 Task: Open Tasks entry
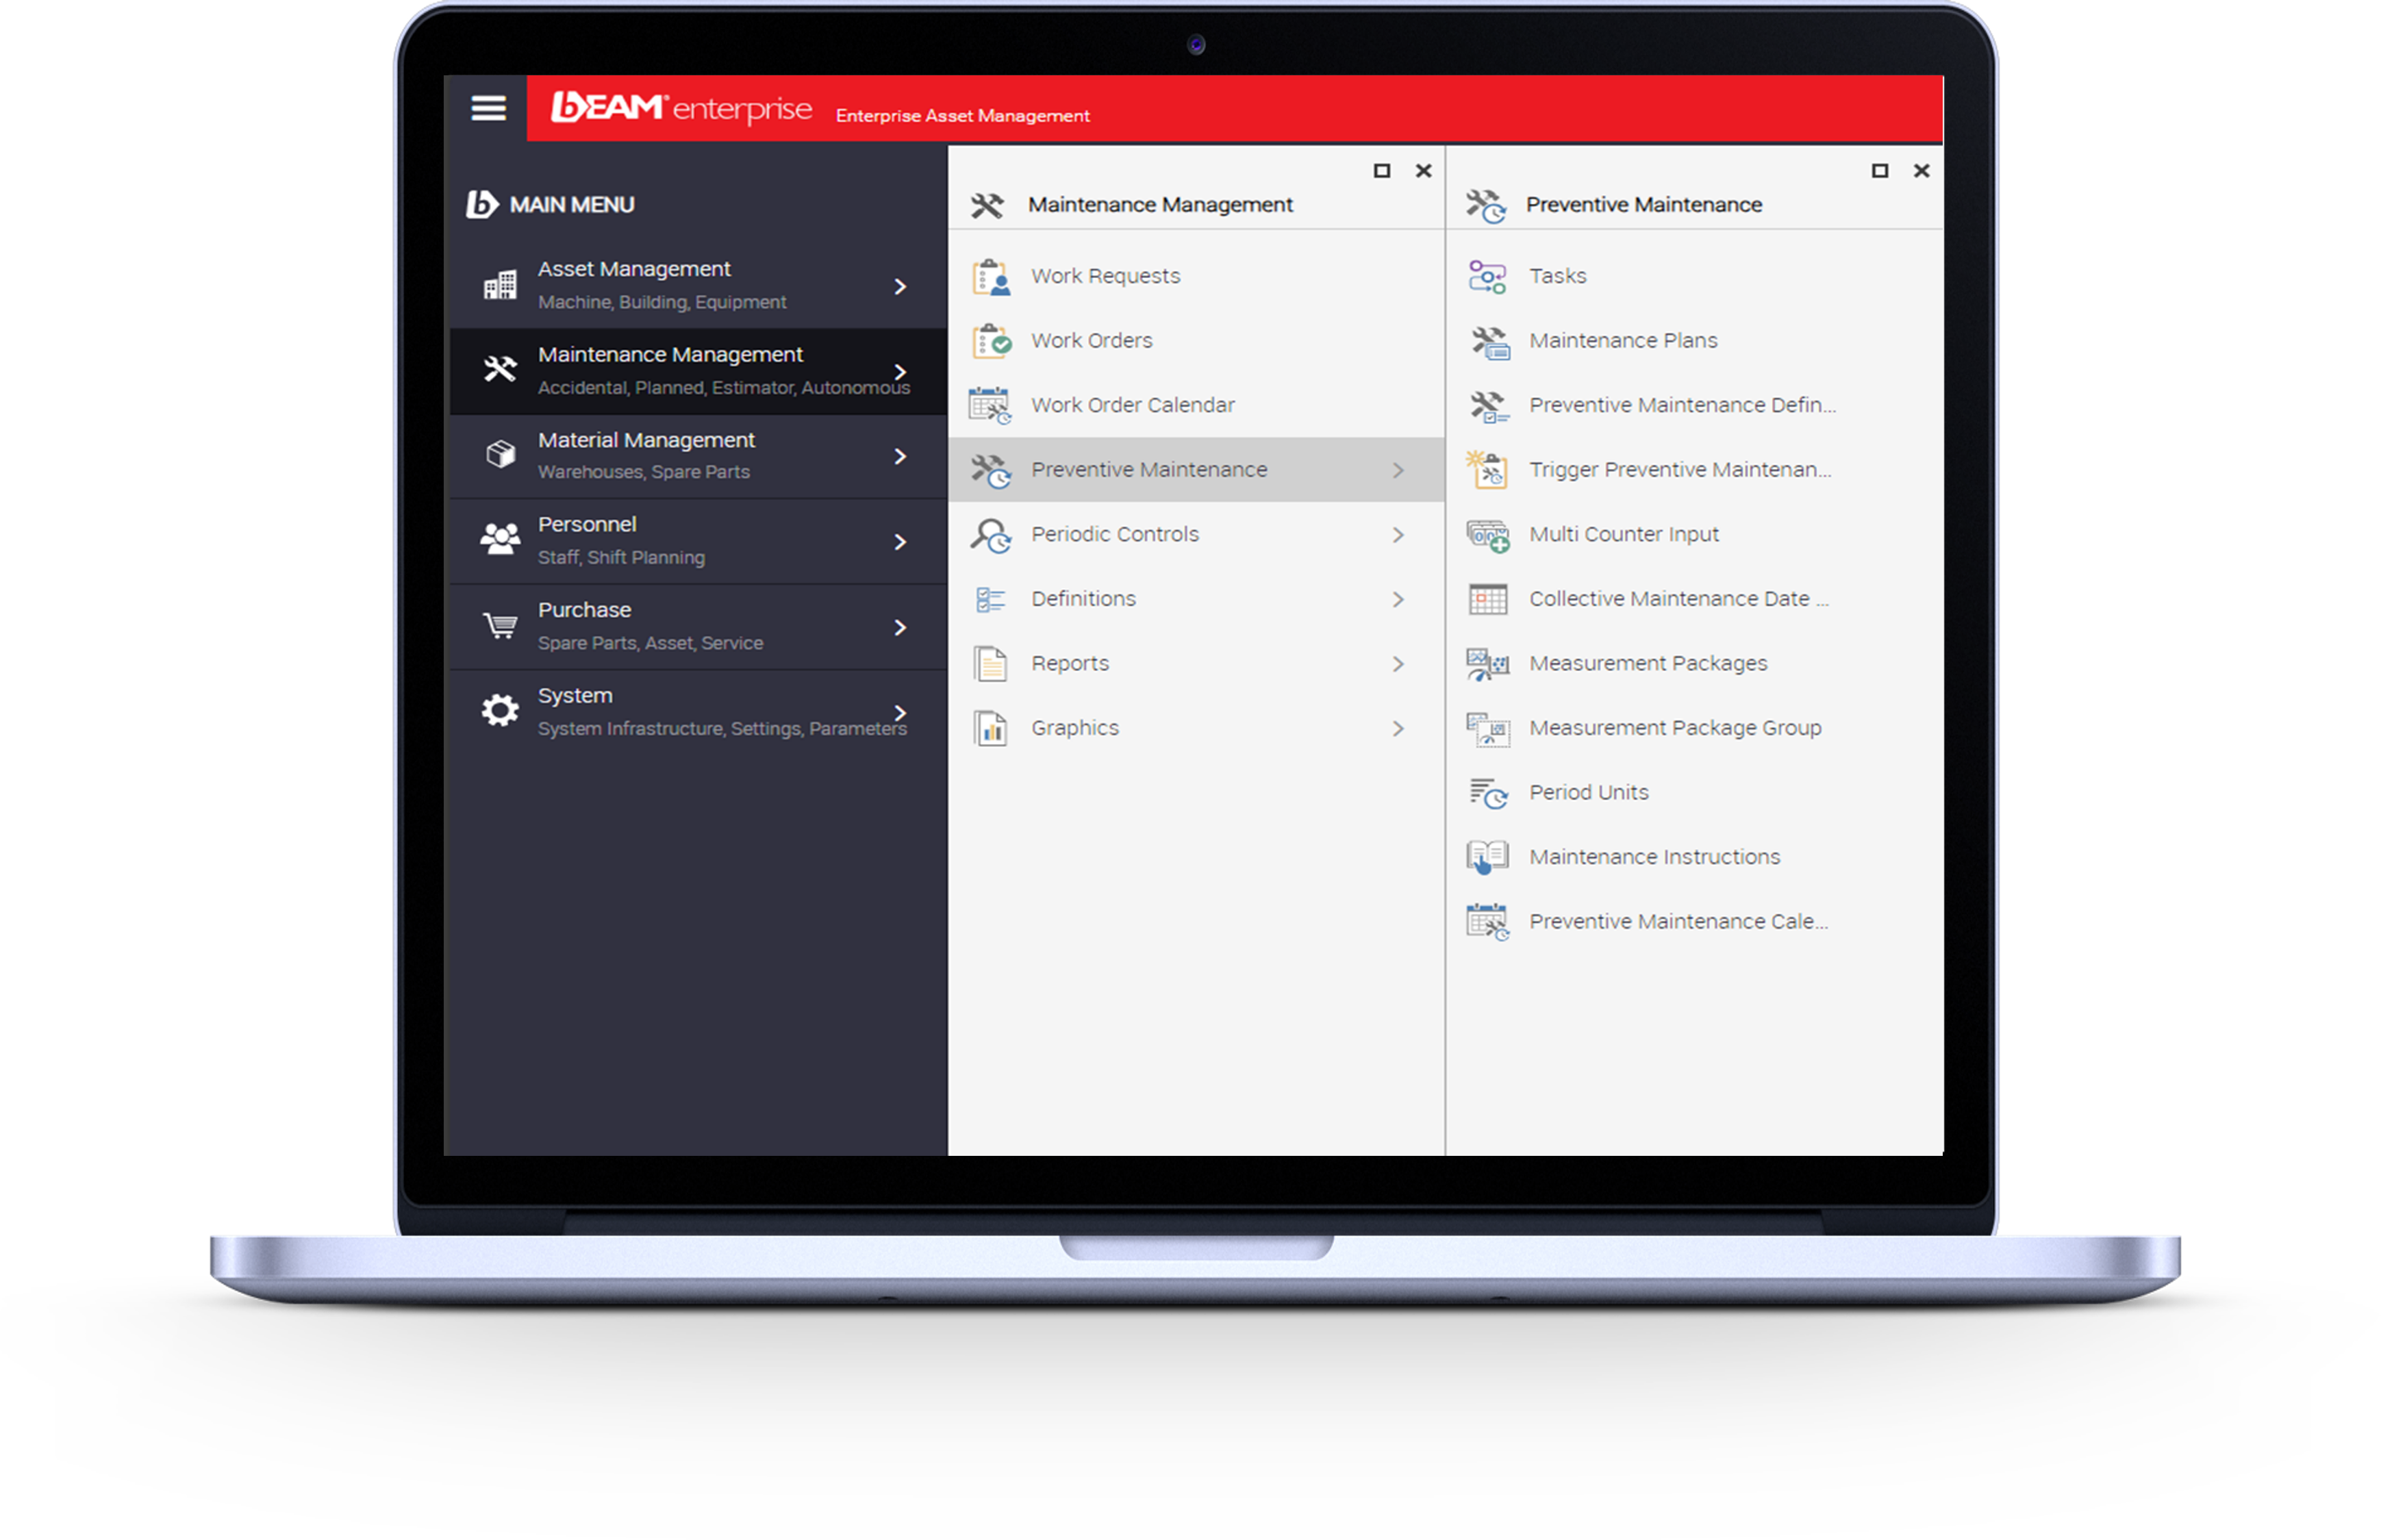pyautogui.click(x=1693, y=276)
